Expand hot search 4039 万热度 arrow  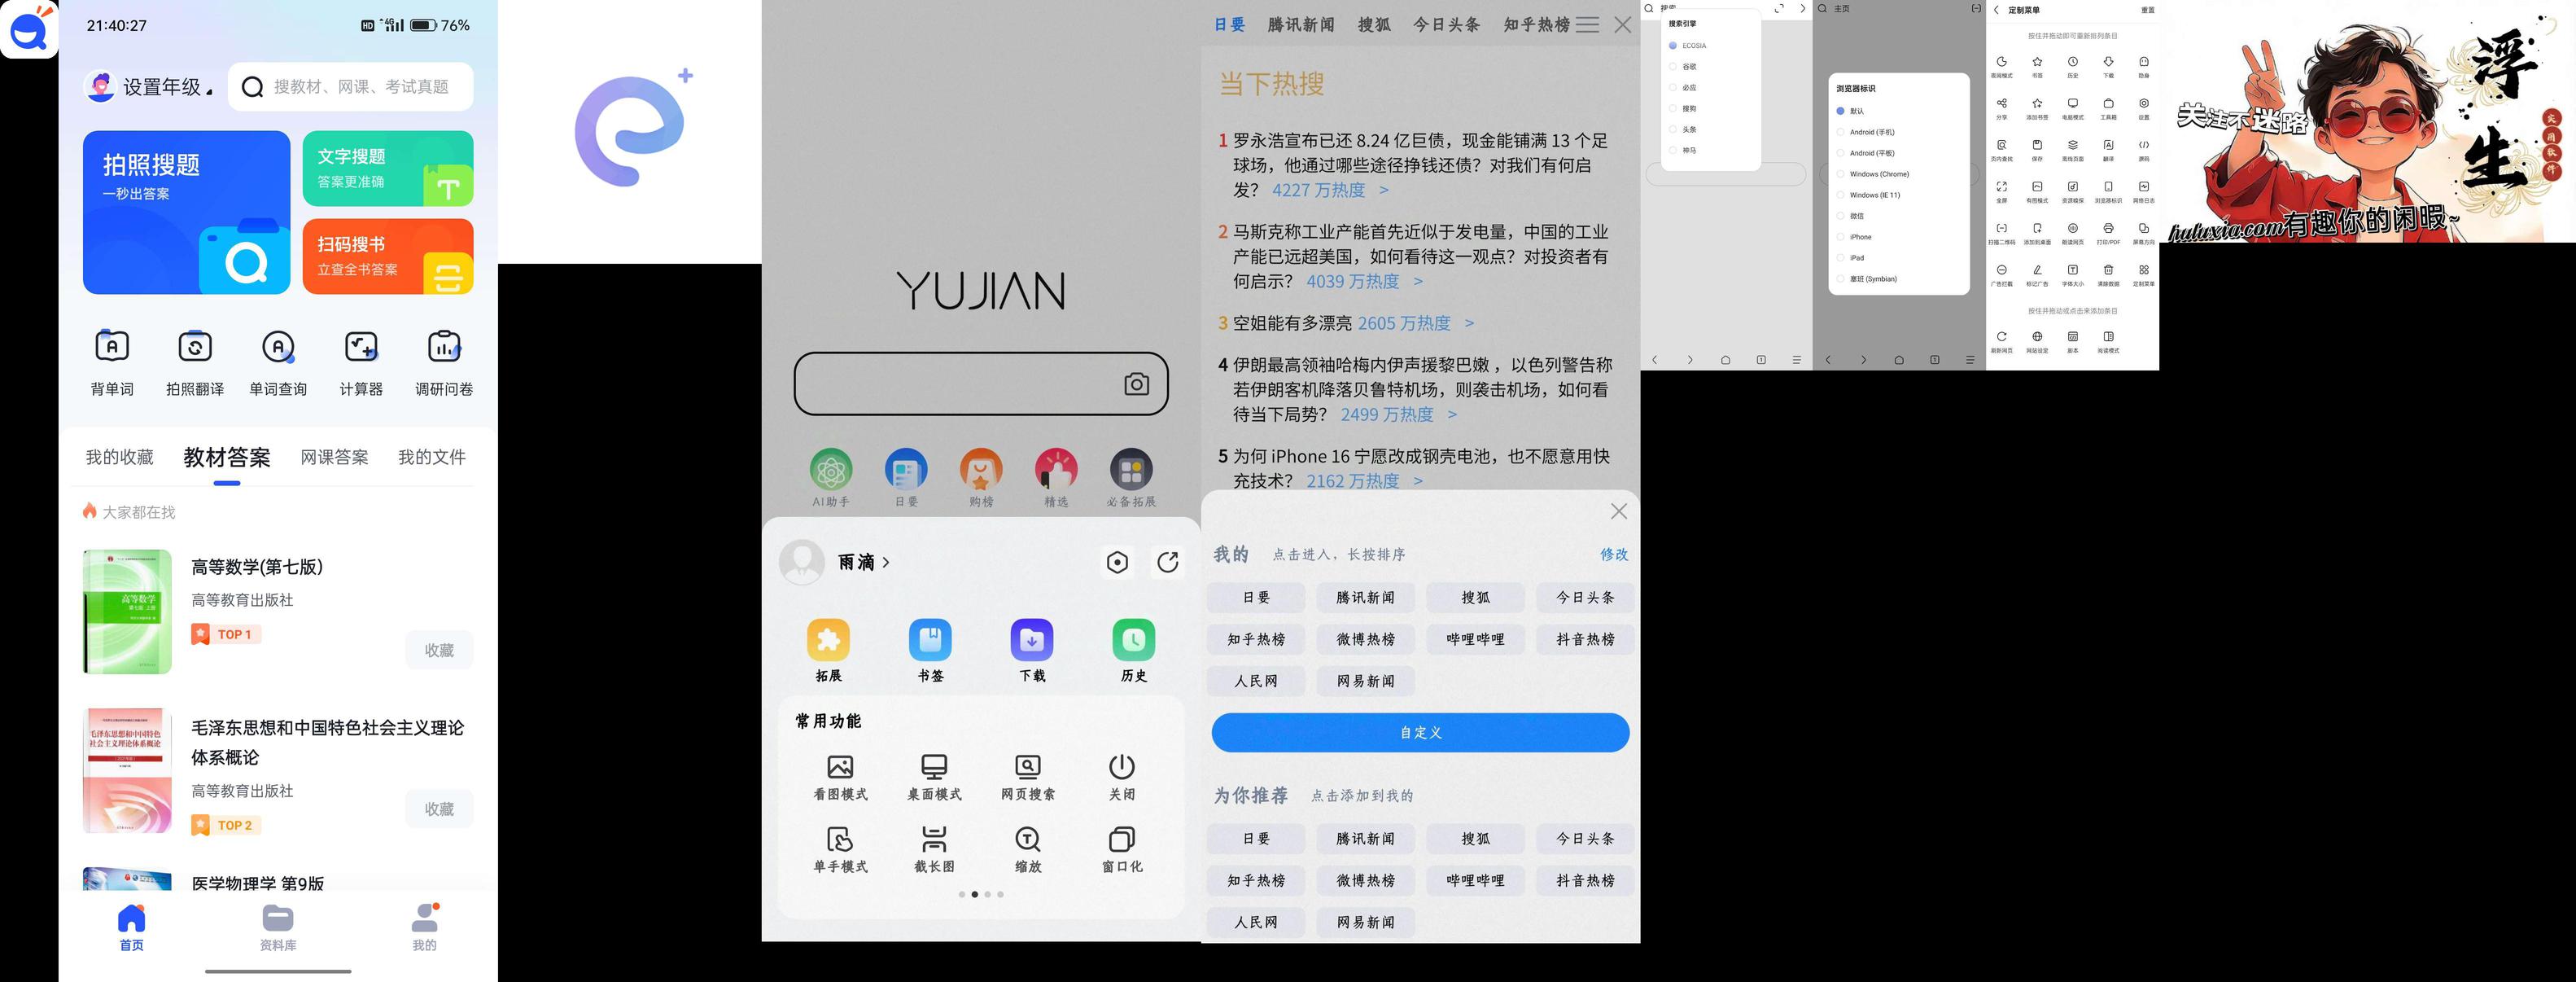click(x=1418, y=282)
